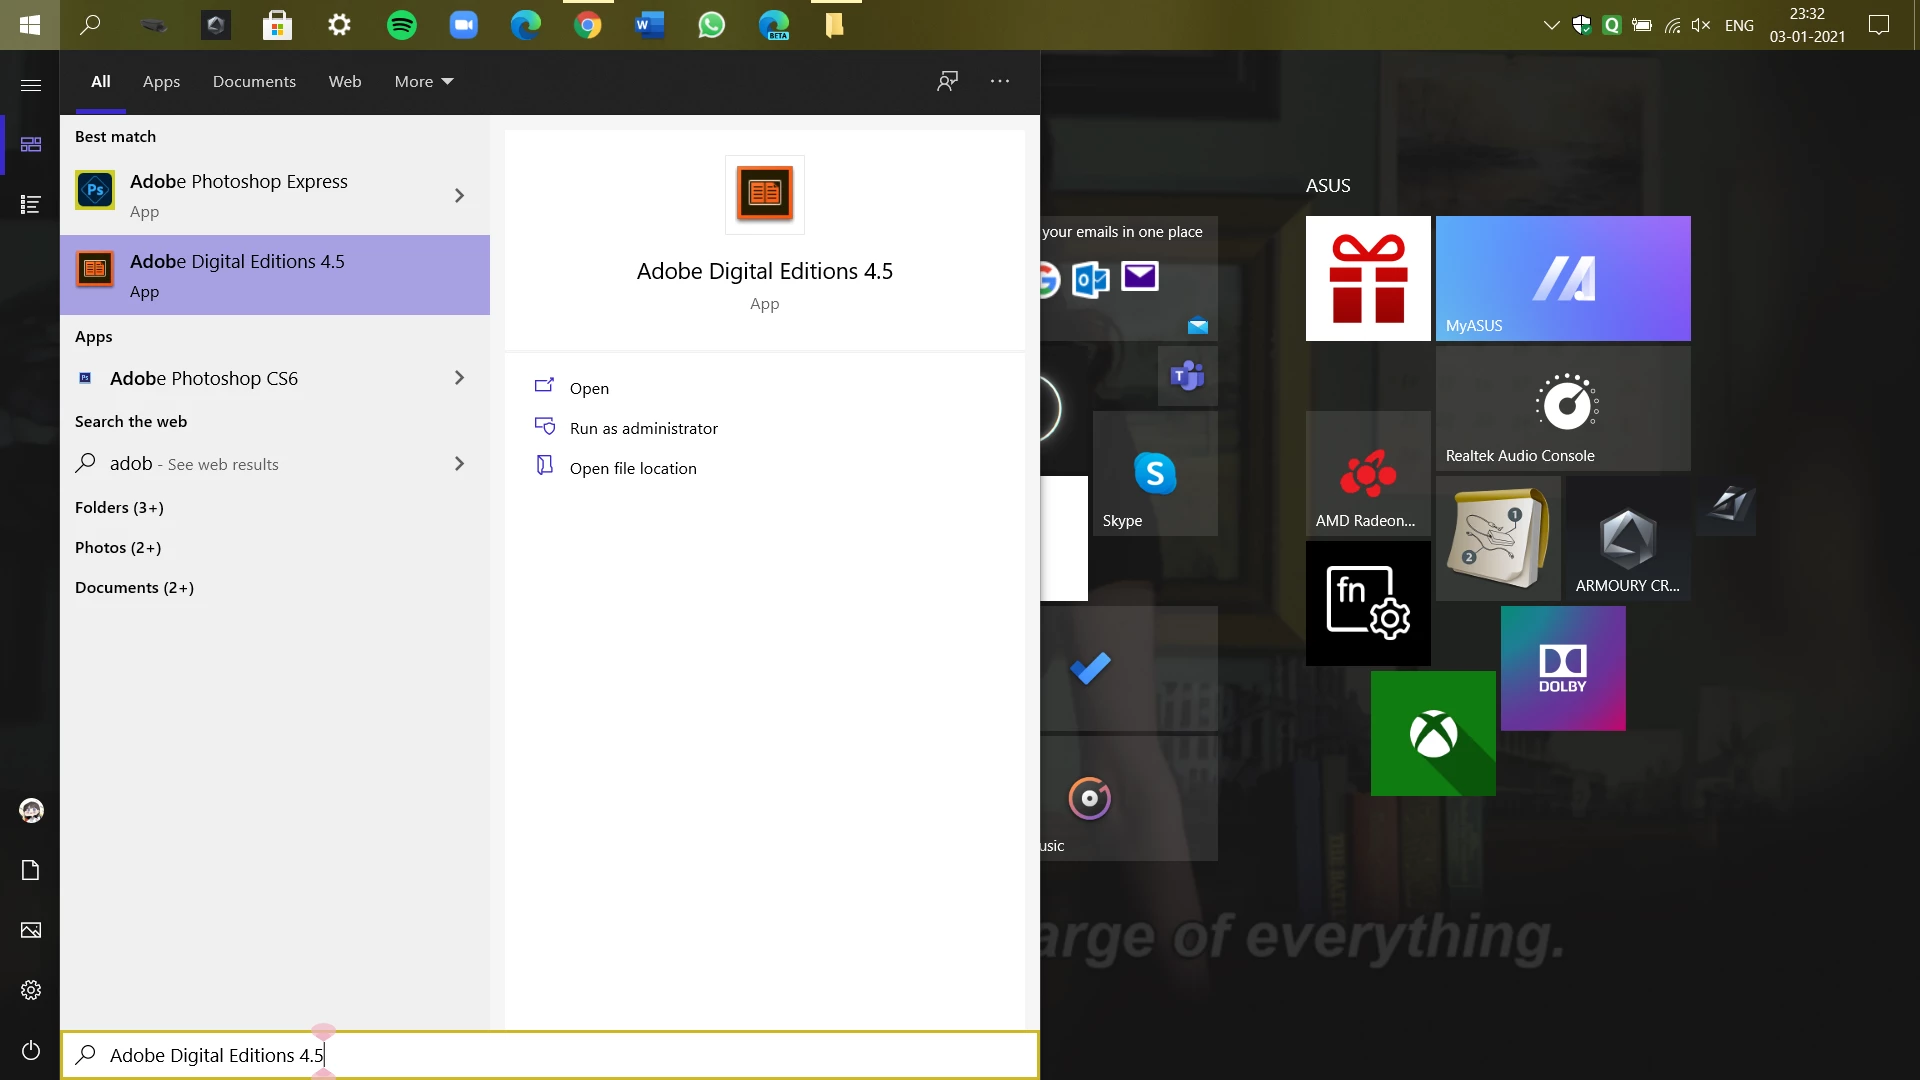The height and width of the screenshot is (1080, 1920).
Task: Open the Dolby tile
Action: point(1563,668)
